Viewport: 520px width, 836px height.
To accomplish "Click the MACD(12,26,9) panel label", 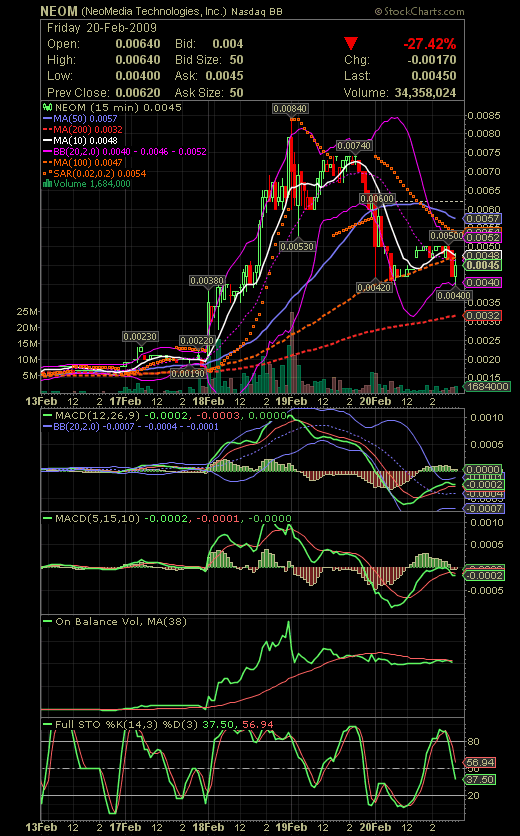I will (97, 415).
